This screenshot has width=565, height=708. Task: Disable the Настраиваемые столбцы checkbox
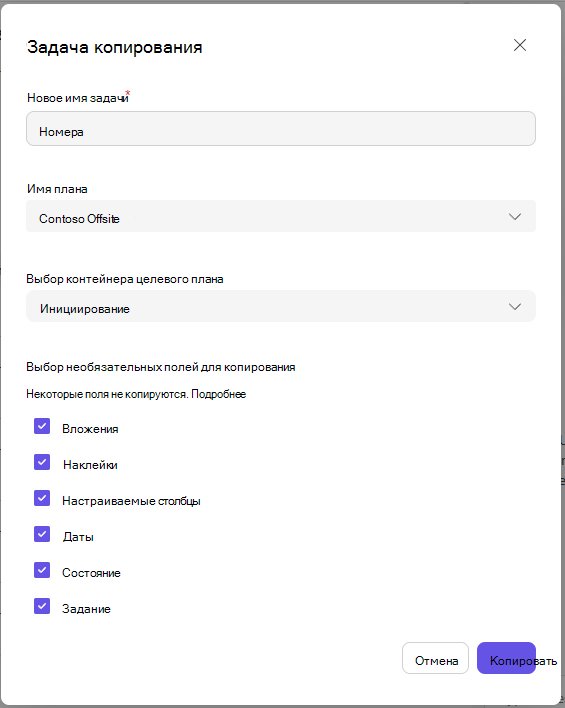[42, 498]
